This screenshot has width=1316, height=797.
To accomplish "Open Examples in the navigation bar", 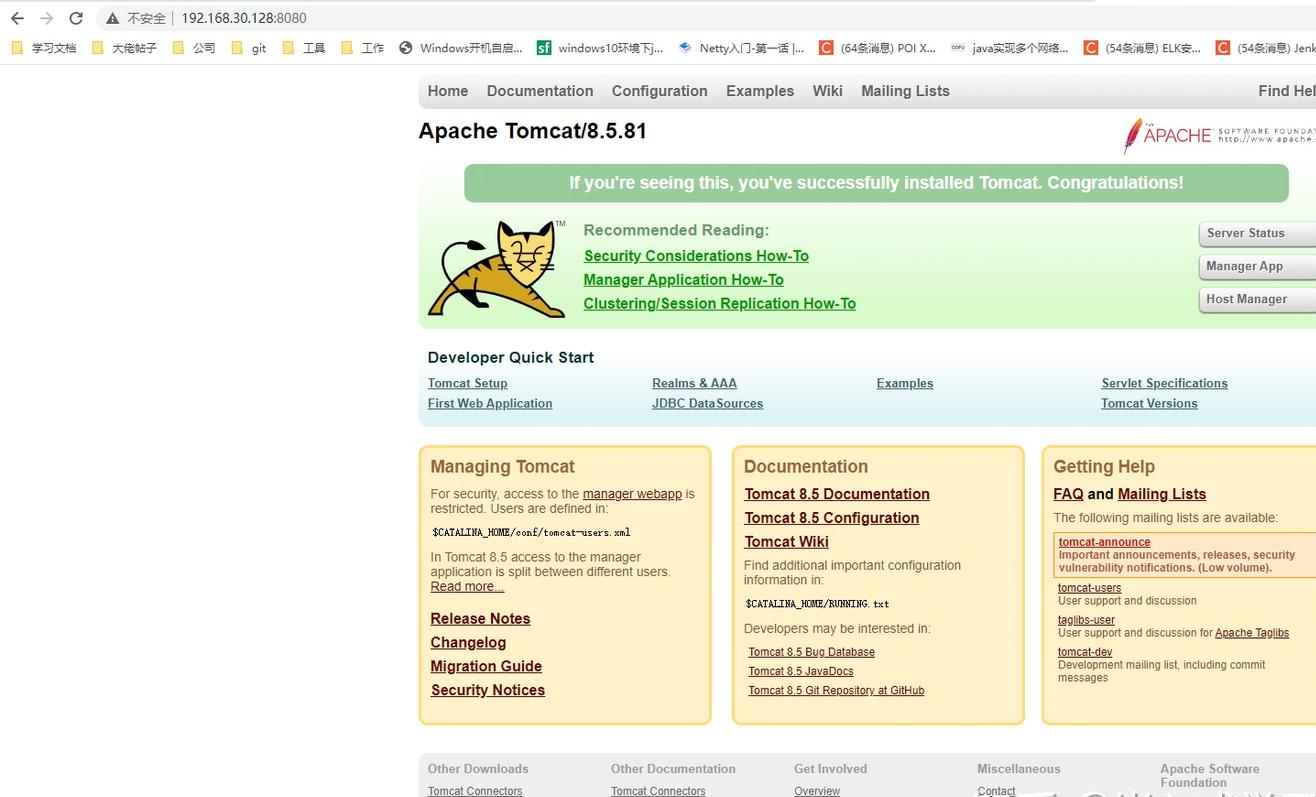I will tap(760, 91).
